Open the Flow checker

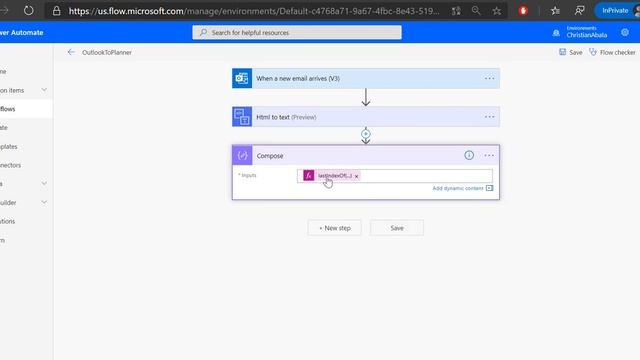[x=612, y=52]
